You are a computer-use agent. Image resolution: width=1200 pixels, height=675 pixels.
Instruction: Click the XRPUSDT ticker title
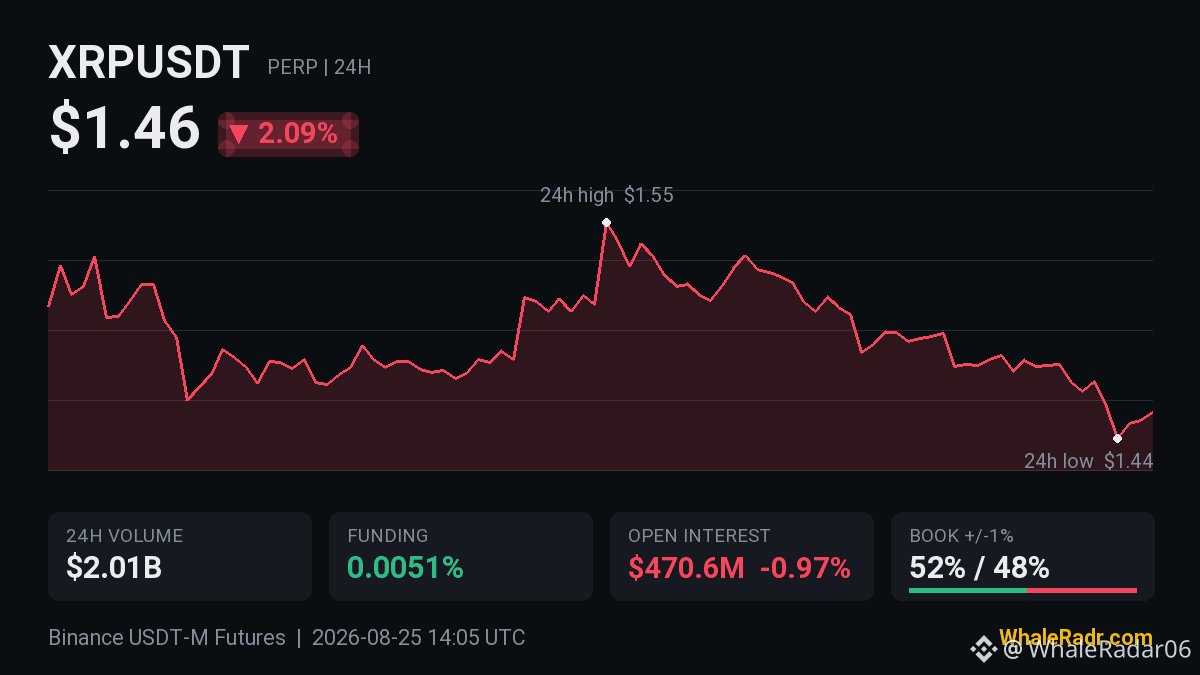[149, 64]
